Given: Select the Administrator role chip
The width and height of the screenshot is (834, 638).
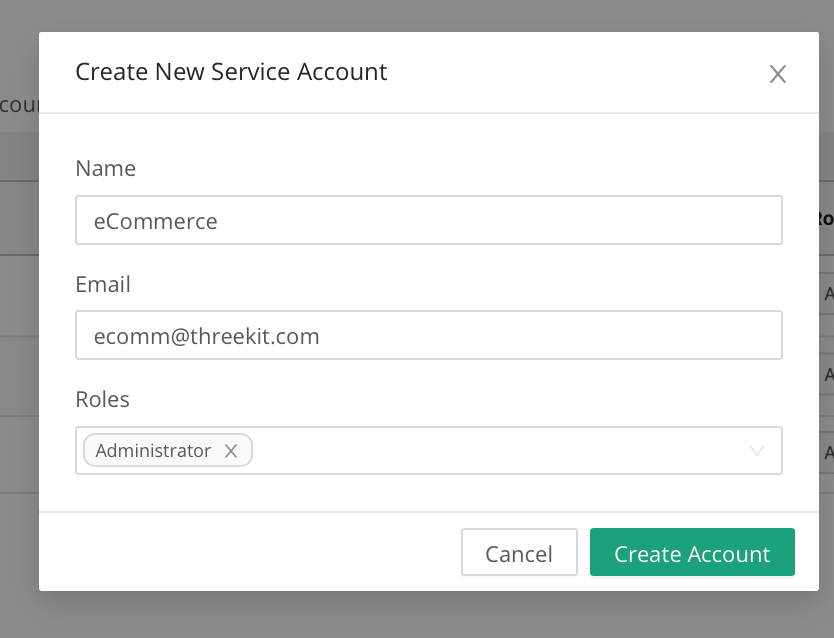Looking at the screenshot, I should pyautogui.click(x=153, y=451).
